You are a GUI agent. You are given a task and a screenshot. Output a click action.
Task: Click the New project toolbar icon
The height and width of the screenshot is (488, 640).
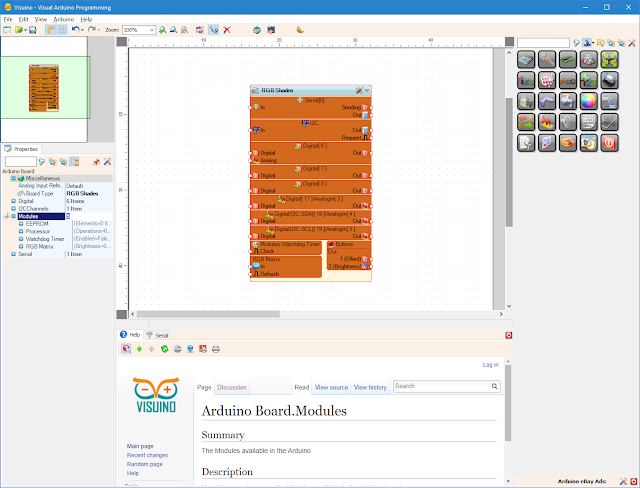tap(7, 30)
